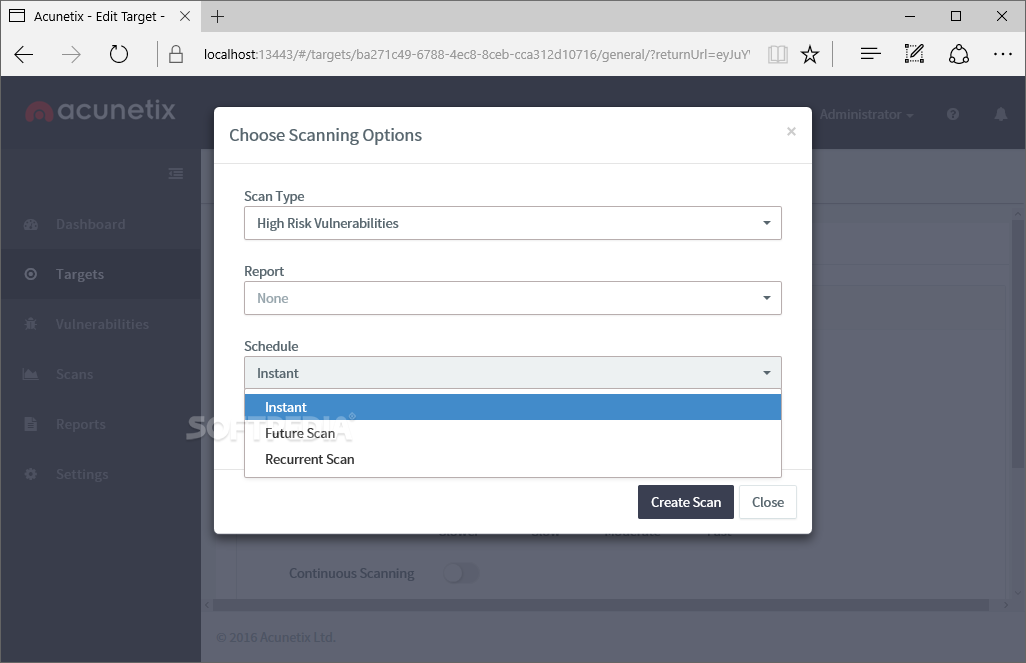Click the Continuous Scanning label
Screen dimensions: 1026x663
351,573
